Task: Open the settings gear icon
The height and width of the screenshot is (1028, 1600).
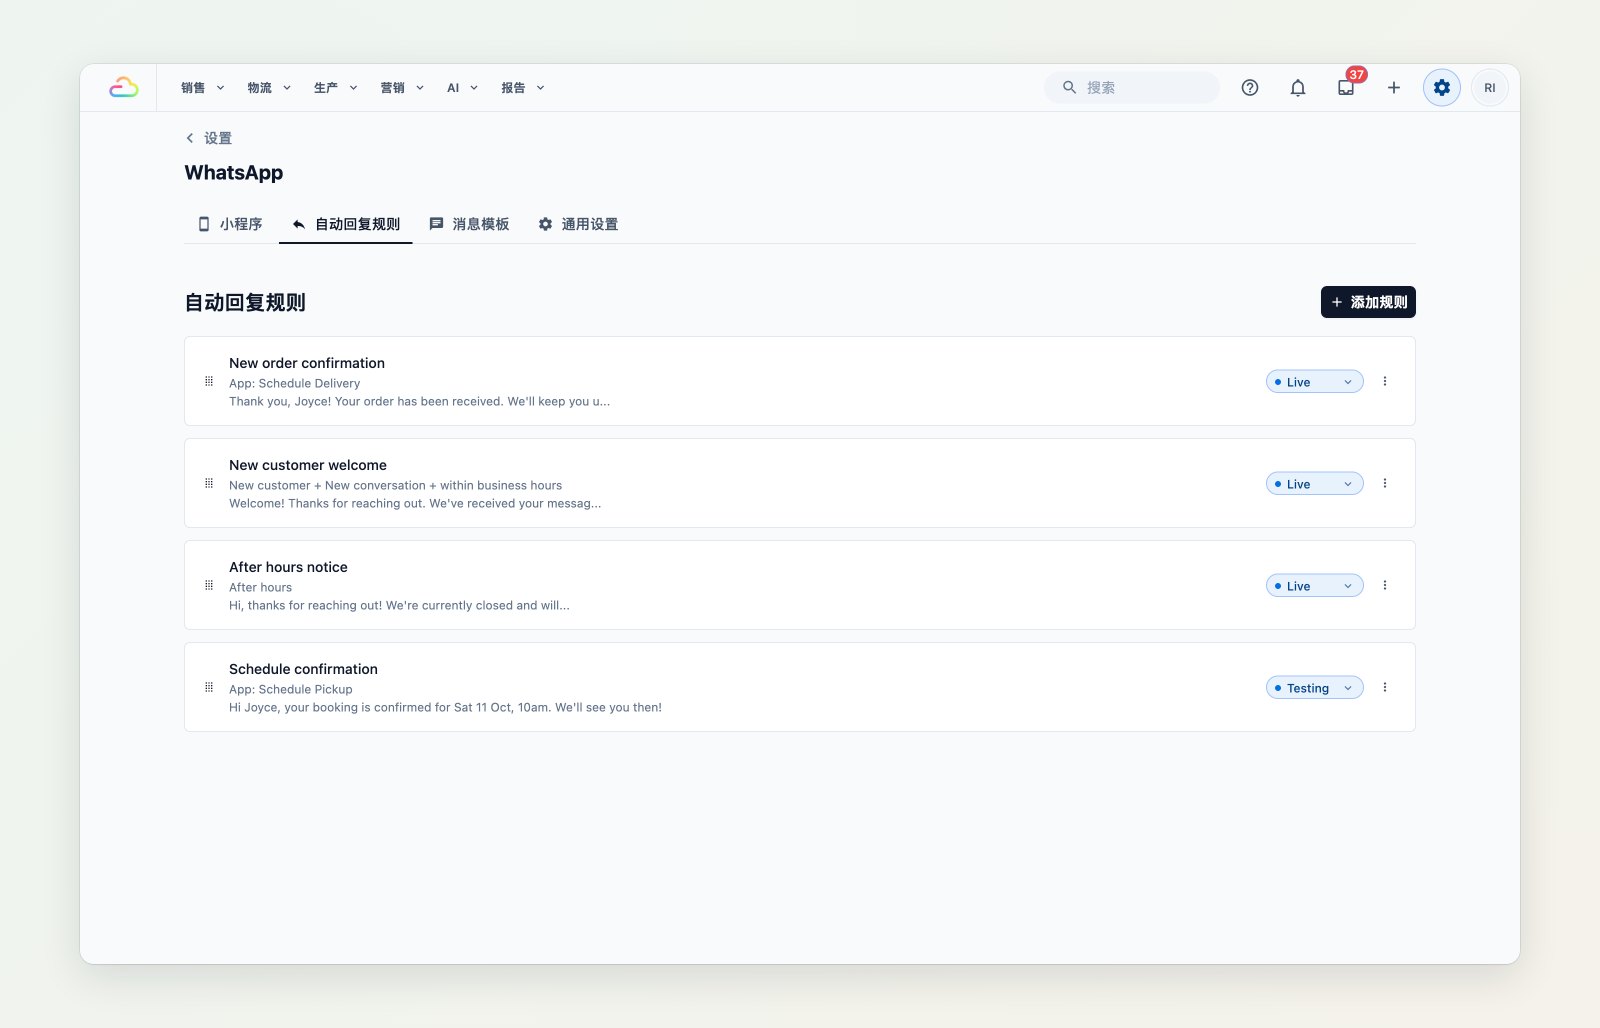Action: 1442,88
